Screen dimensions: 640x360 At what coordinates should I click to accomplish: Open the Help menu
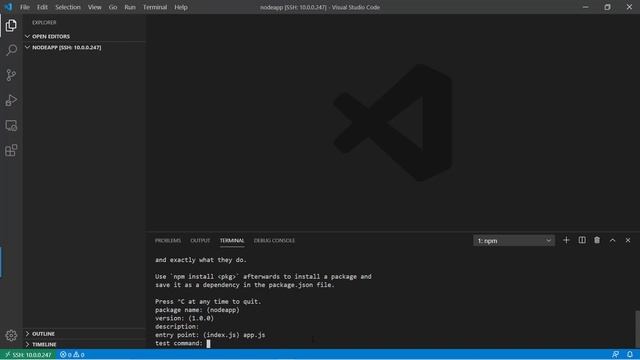pyautogui.click(x=181, y=7)
